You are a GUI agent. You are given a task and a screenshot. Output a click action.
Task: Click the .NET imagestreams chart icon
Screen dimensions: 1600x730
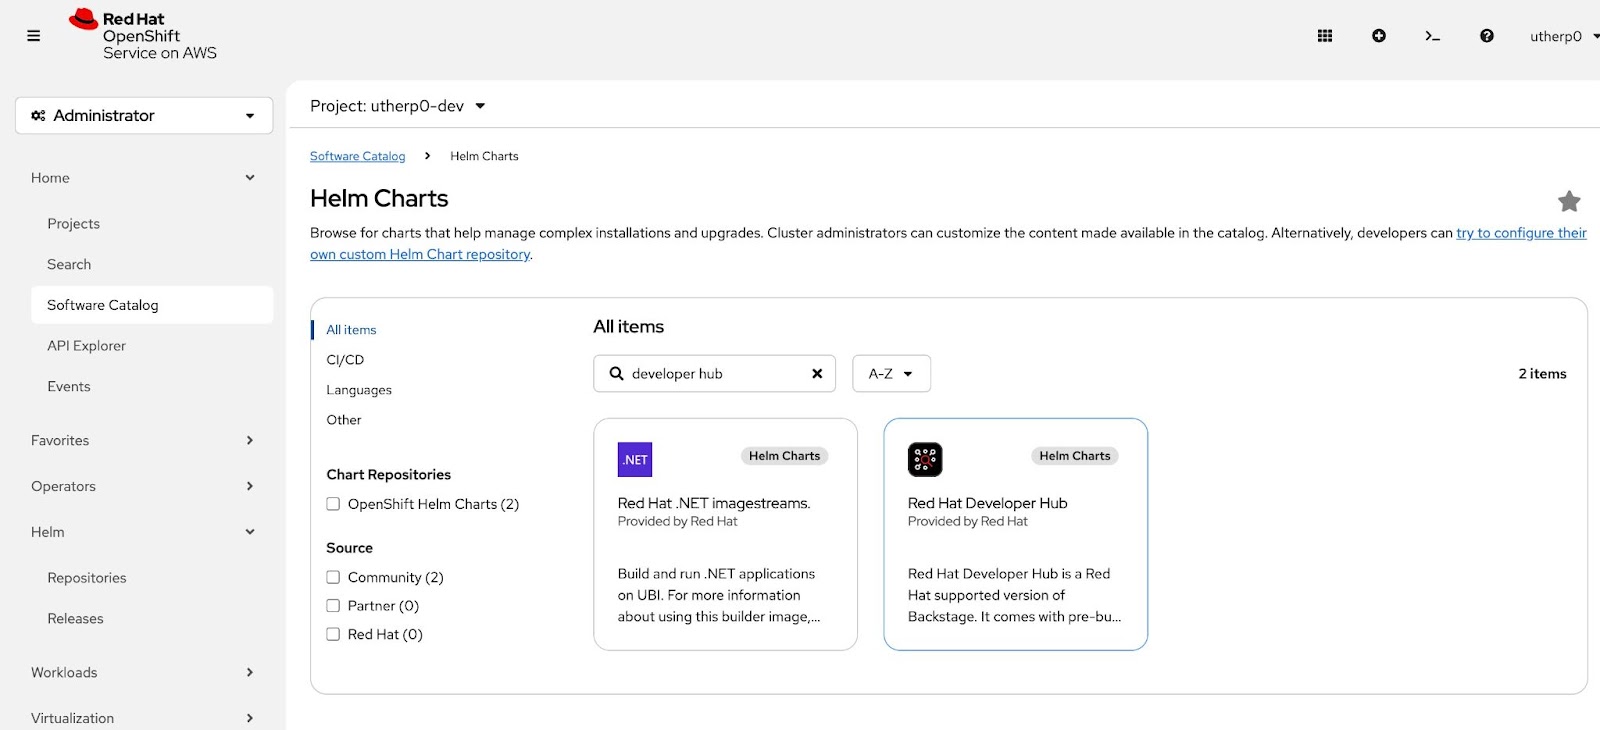[635, 459]
